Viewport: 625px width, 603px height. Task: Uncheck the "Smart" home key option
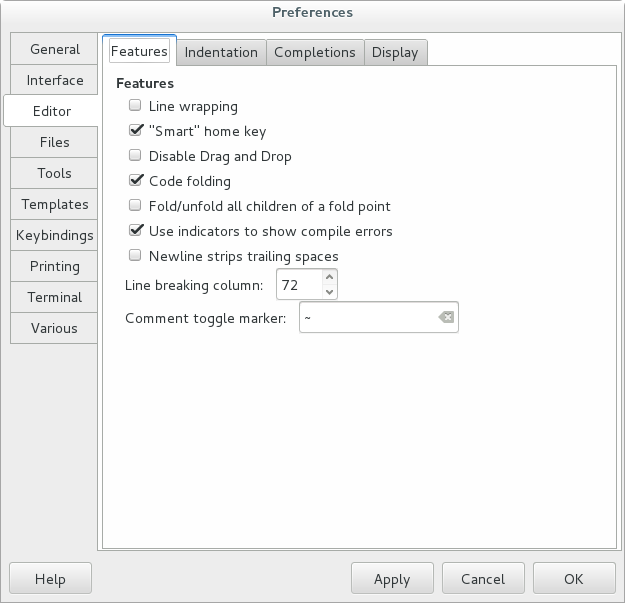(136, 131)
